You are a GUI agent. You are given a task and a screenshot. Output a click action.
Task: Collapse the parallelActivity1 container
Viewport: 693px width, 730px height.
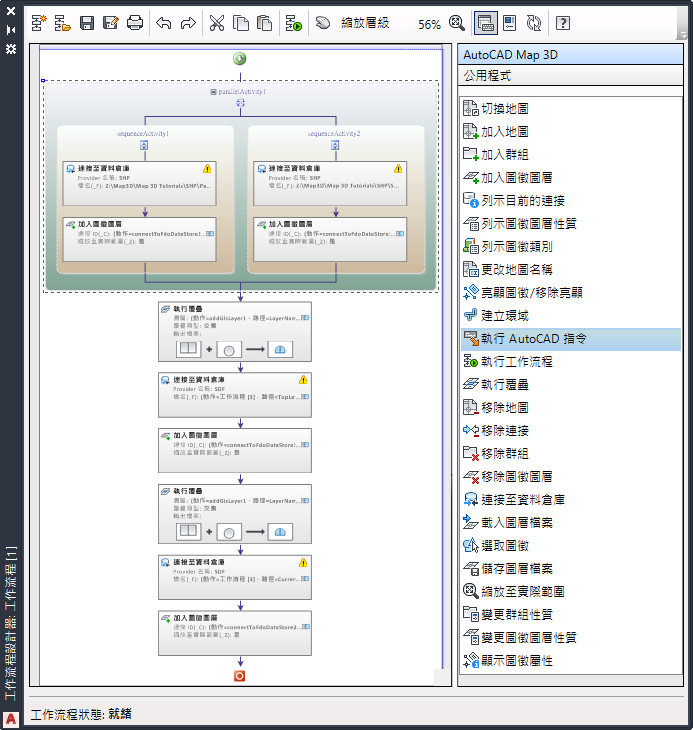[x=213, y=92]
